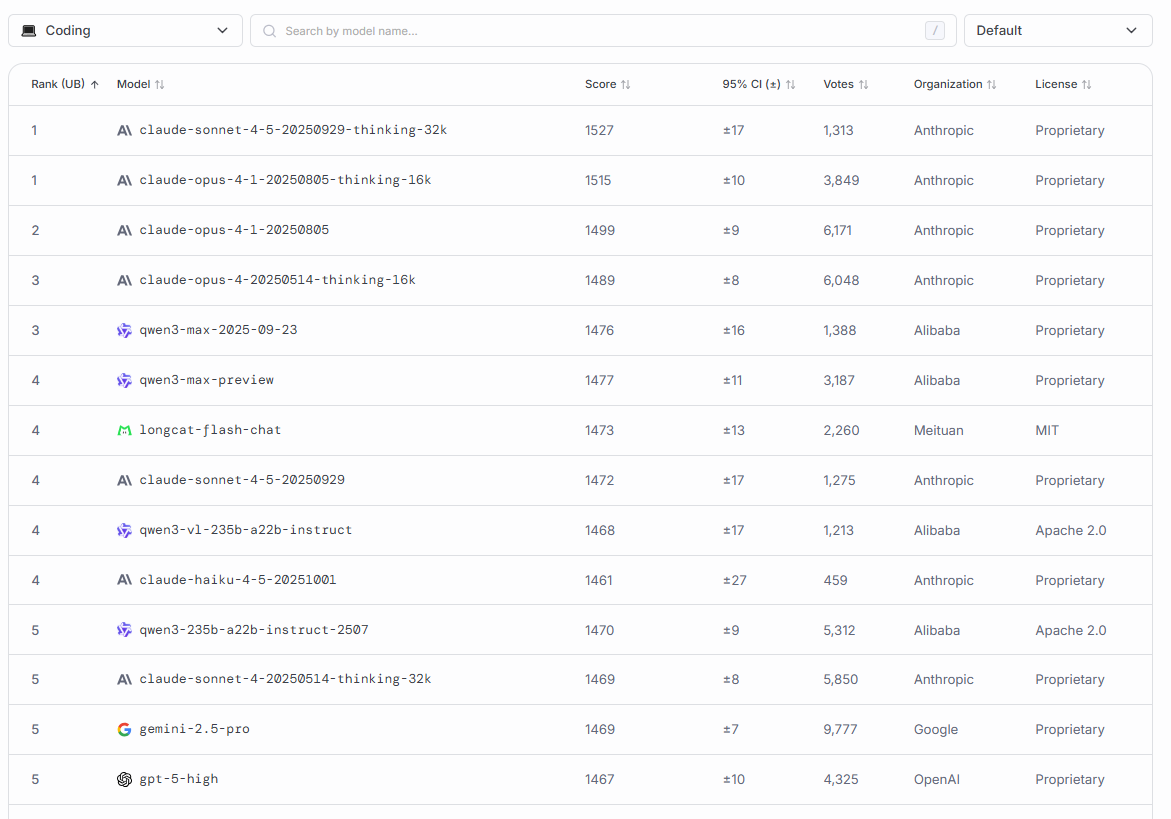The height and width of the screenshot is (819, 1171).
Task: Select claude-haiku-4-5-20251001 model name
Action: pos(238,580)
